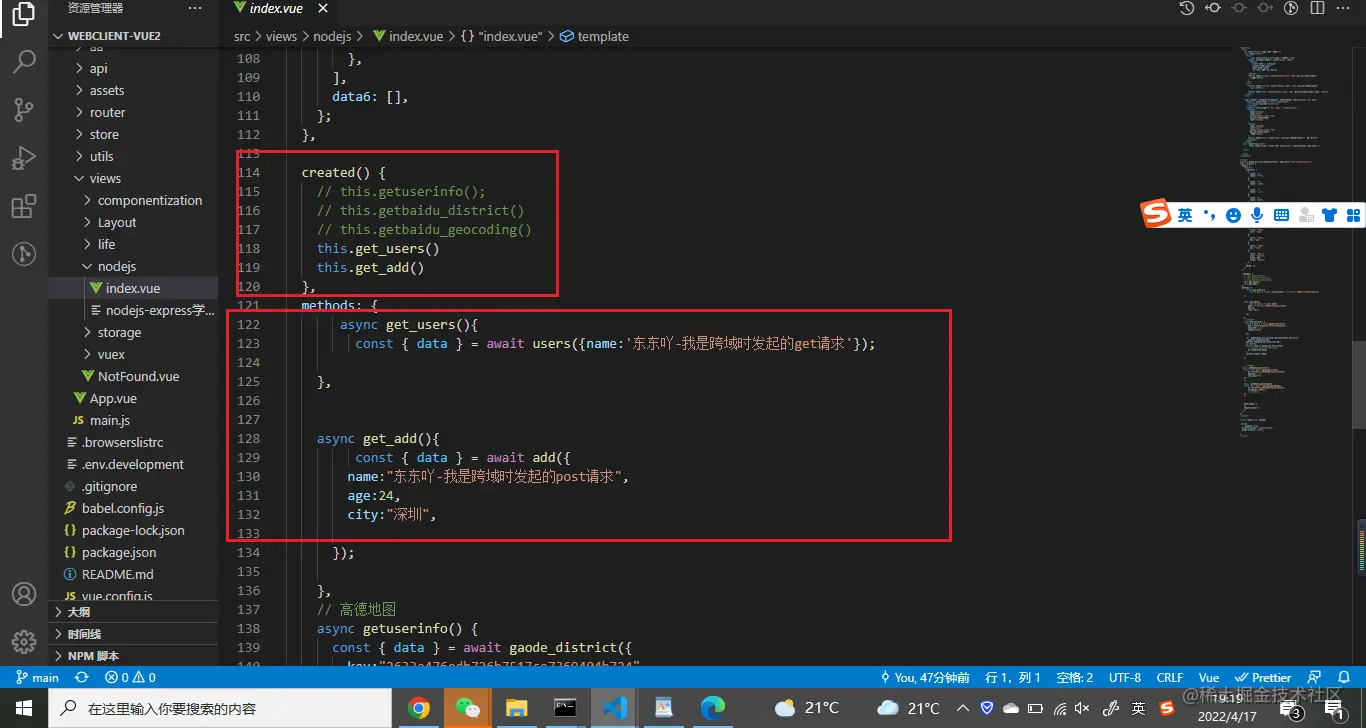Open WeChat from the taskbar

[x=468, y=708]
